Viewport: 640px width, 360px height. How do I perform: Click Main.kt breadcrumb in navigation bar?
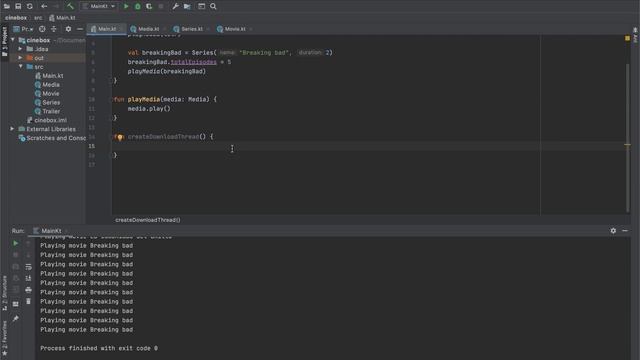[x=62, y=18]
